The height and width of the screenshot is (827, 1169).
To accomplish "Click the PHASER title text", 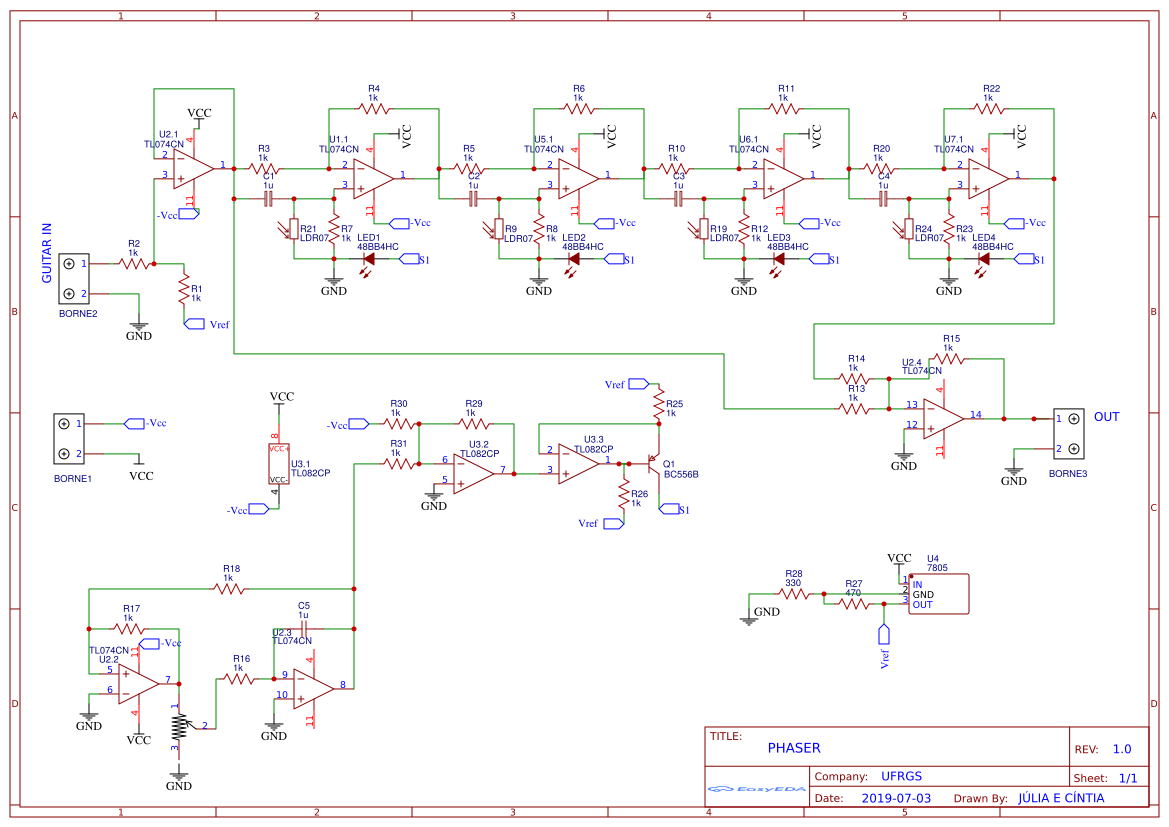I will (x=794, y=747).
